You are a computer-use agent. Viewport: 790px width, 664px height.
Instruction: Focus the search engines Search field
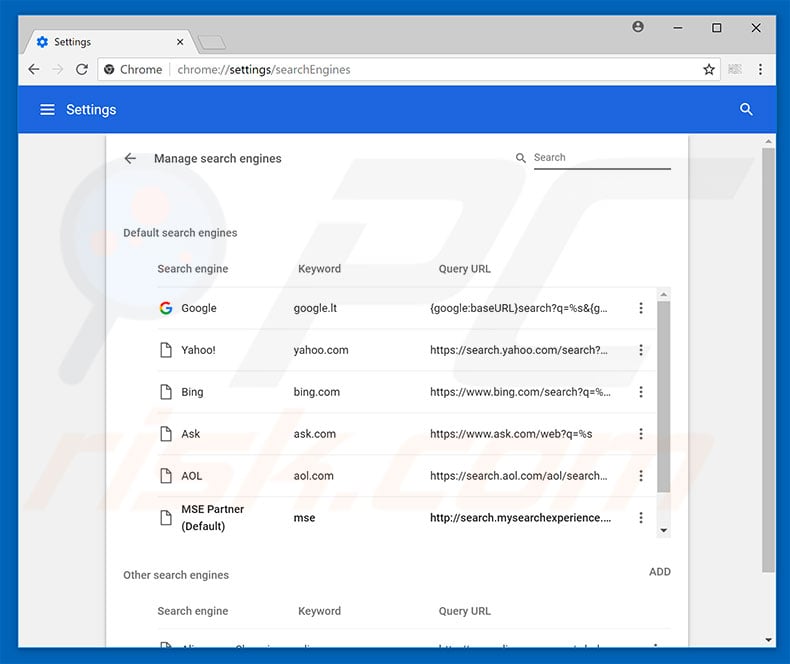click(602, 158)
